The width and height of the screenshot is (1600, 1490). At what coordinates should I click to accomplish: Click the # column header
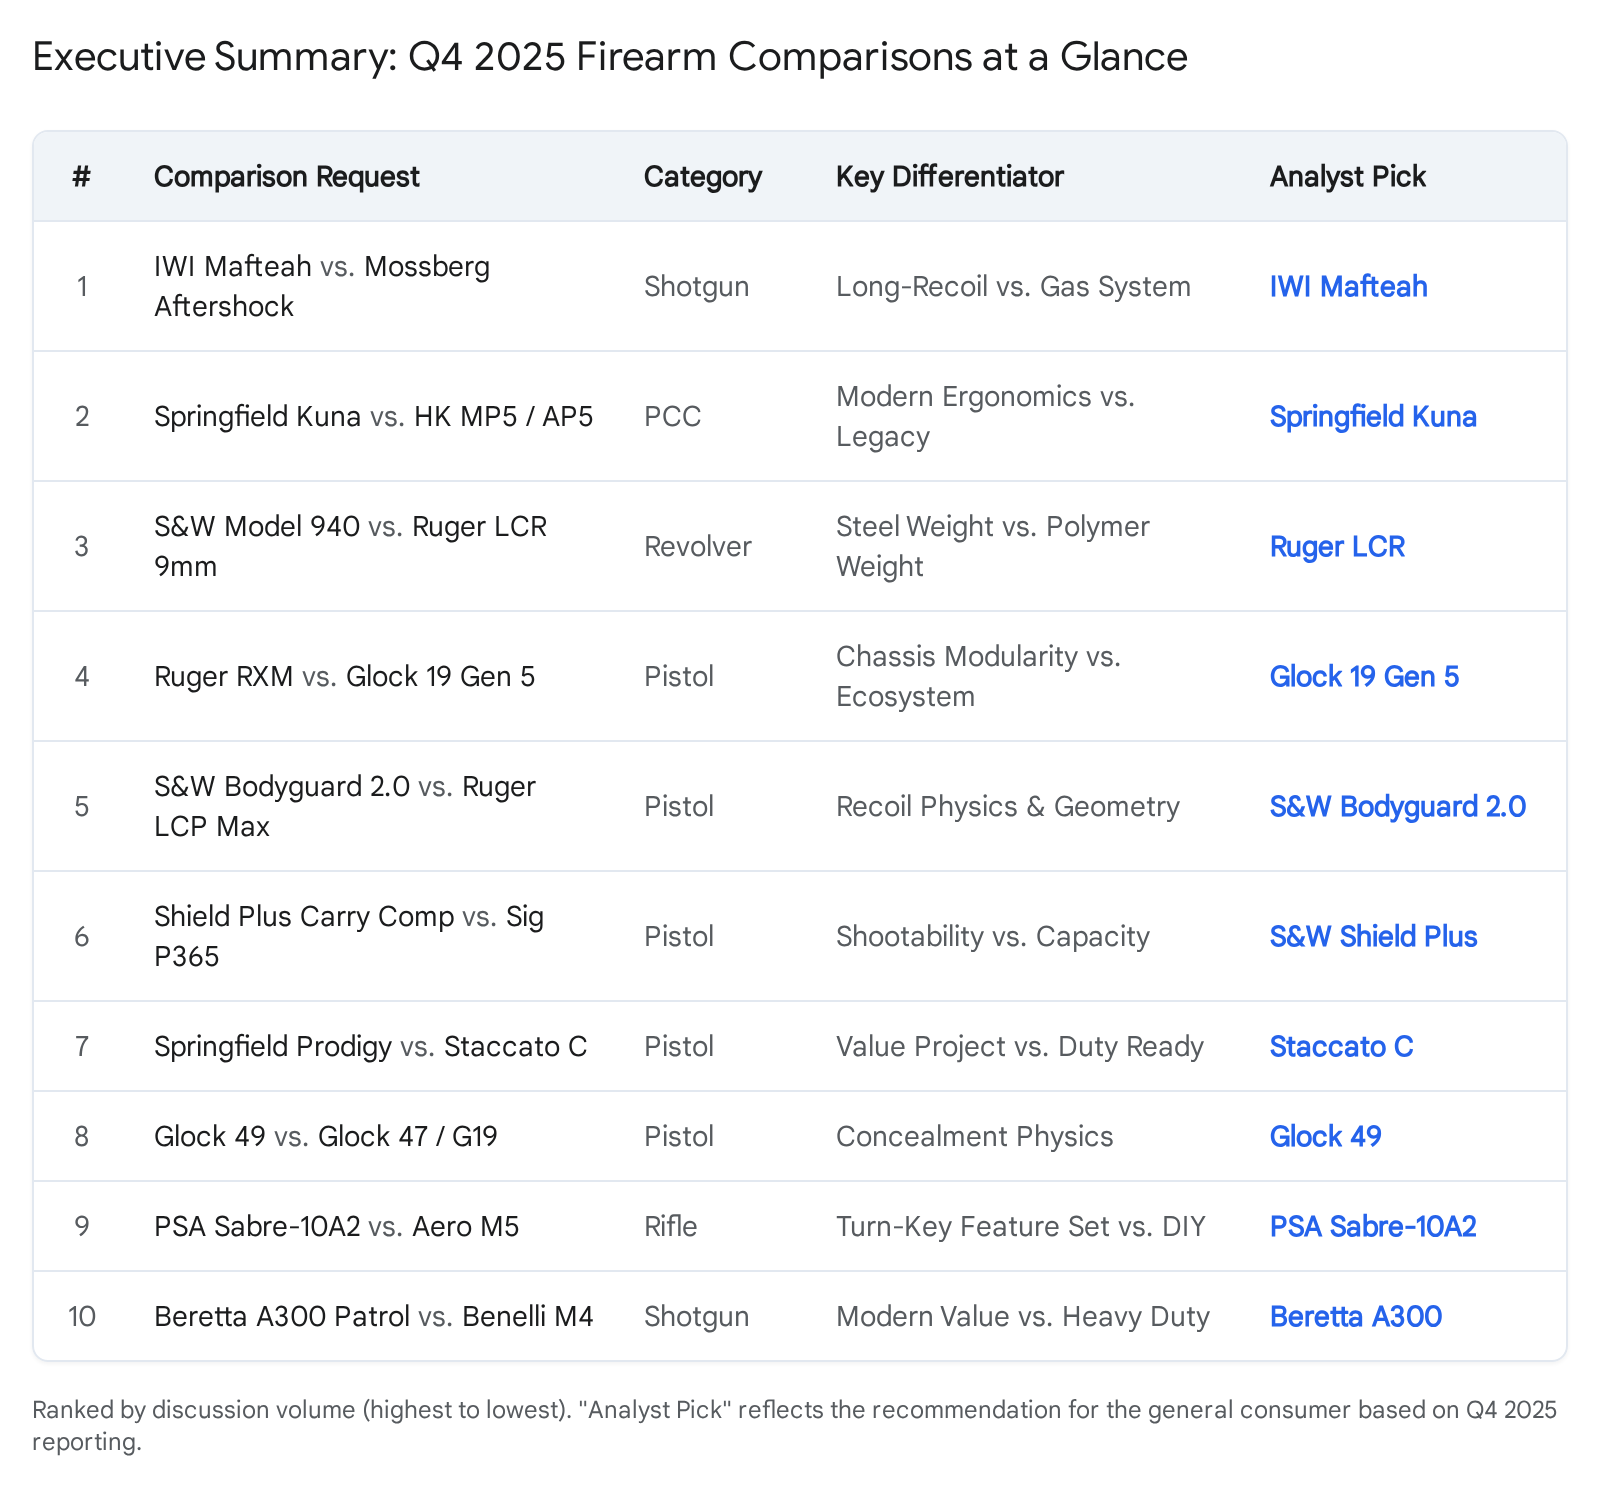coord(82,177)
